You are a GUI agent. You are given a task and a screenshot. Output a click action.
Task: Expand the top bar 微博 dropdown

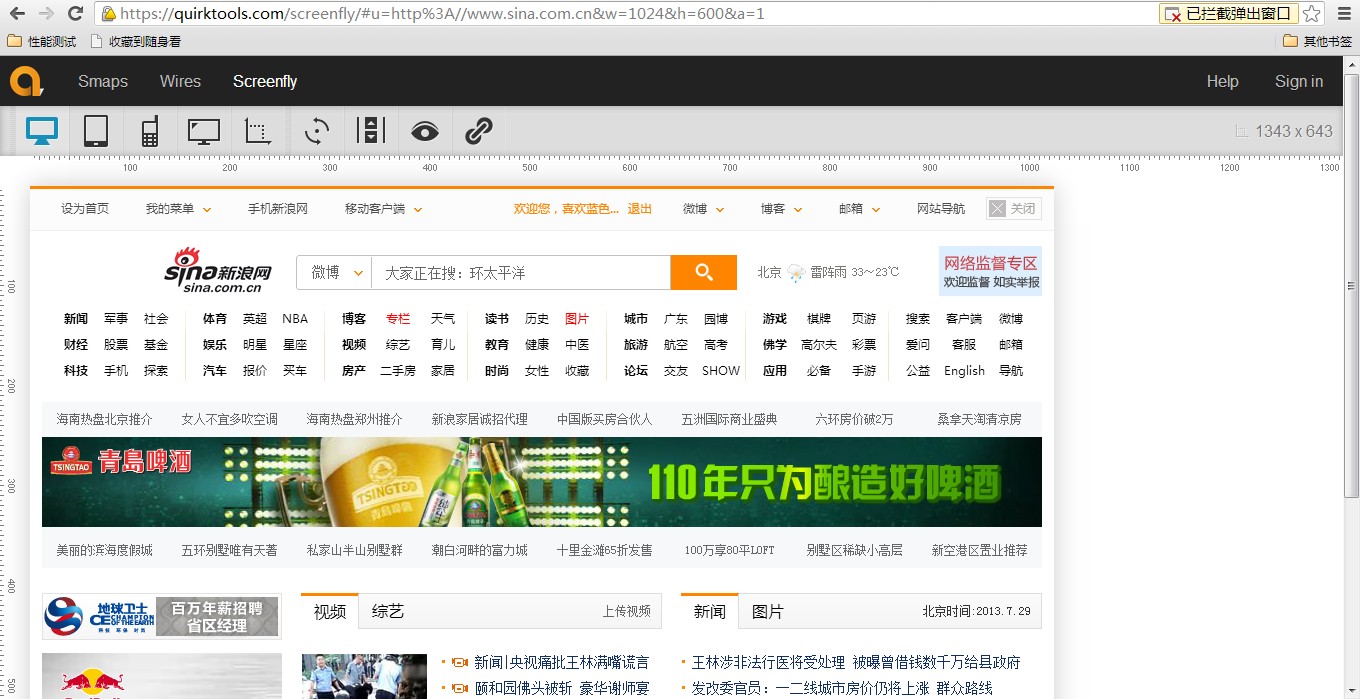pos(702,209)
